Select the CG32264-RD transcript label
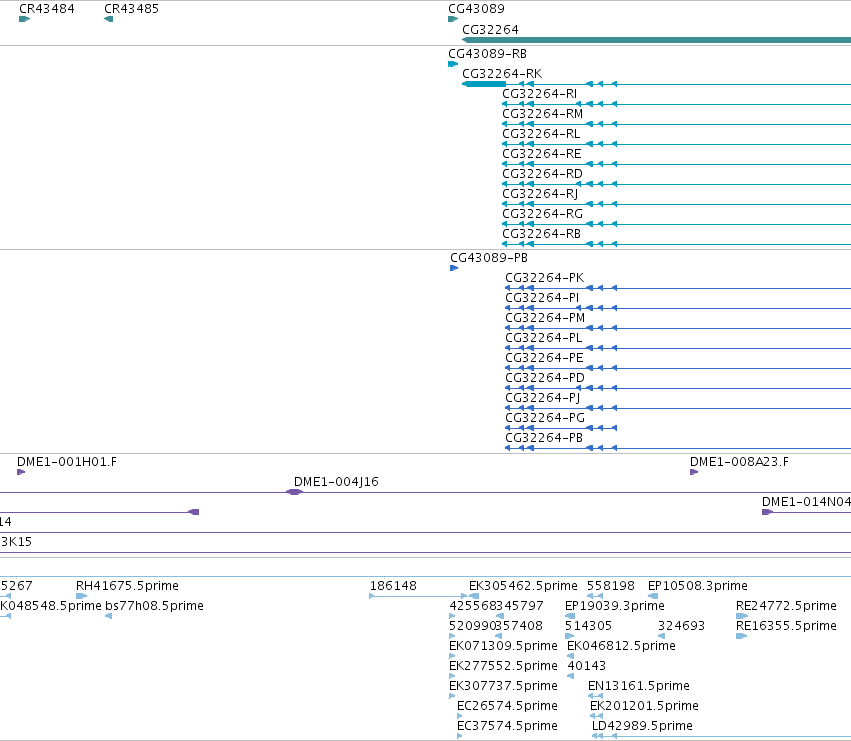The width and height of the screenshot is (851, 741). coord(542,174)
